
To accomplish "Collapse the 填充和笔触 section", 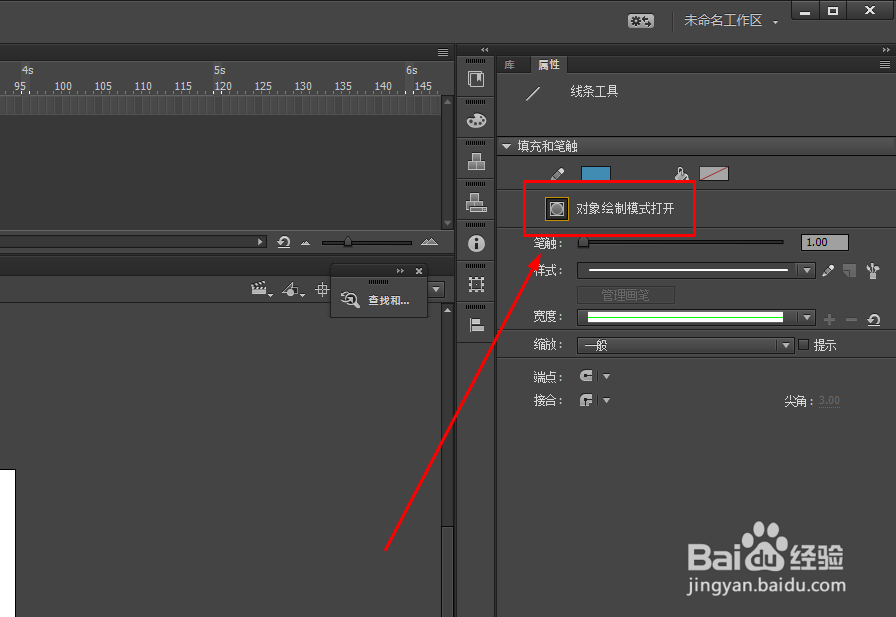I will [x=506, y=146].
